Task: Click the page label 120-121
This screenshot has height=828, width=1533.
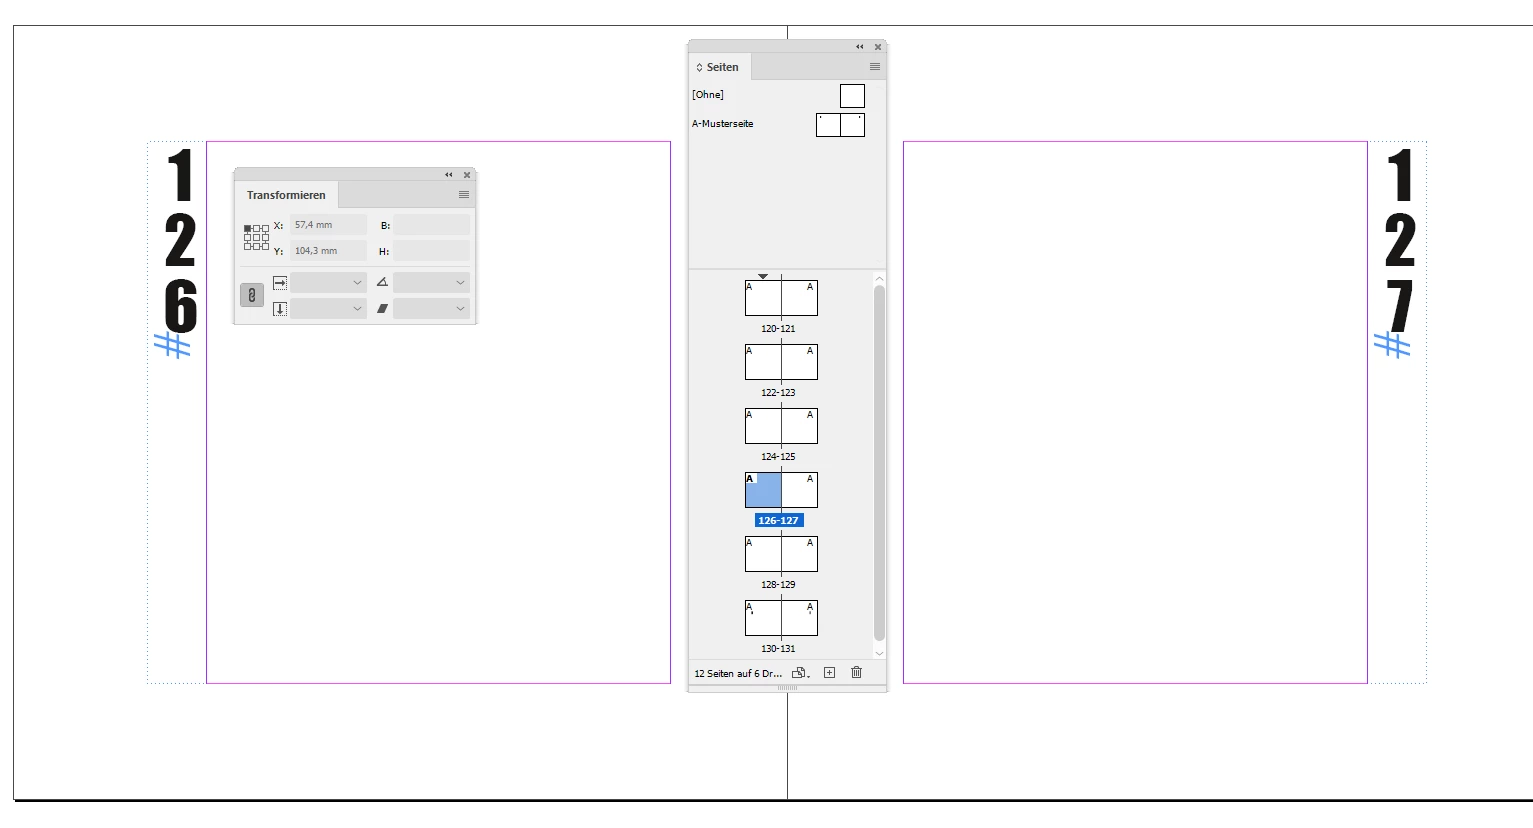Action: [778, 329]
